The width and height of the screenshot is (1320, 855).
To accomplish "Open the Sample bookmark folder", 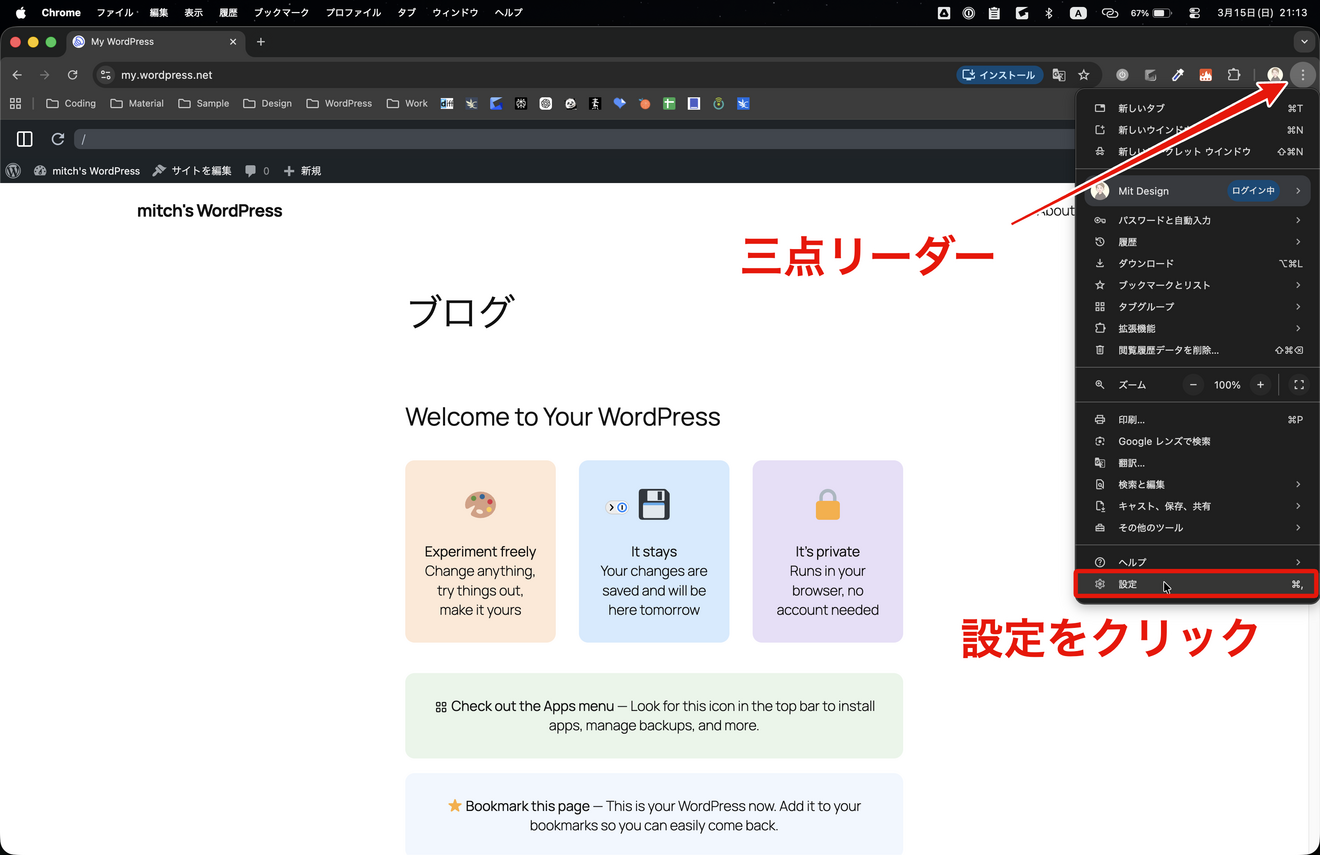I will pos(203,103).
